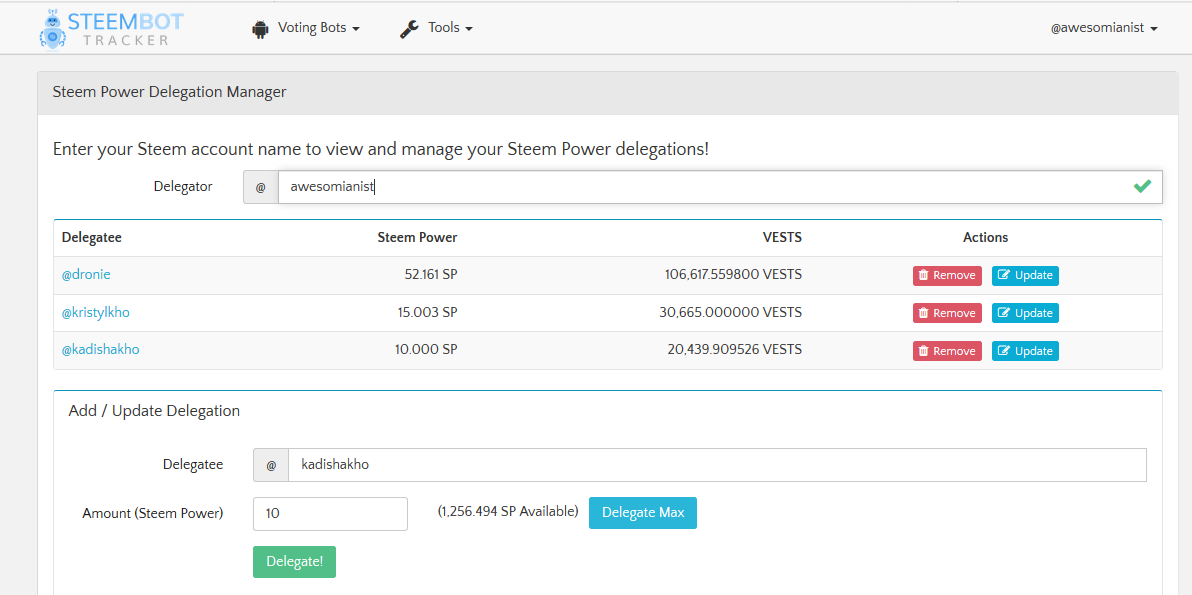Click the Steem Power column header
This screenshot has width=1192, height=595.
click(417, 237)
